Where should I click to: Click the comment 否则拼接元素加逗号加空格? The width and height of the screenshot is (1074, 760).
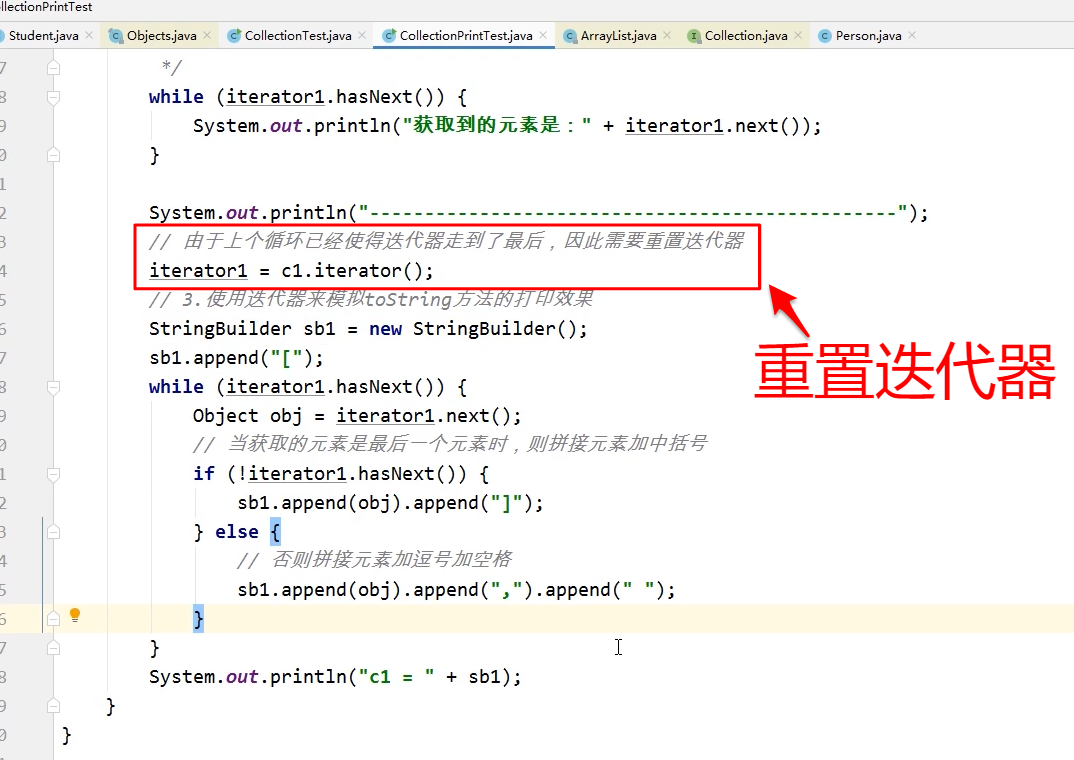pos(374,560)
